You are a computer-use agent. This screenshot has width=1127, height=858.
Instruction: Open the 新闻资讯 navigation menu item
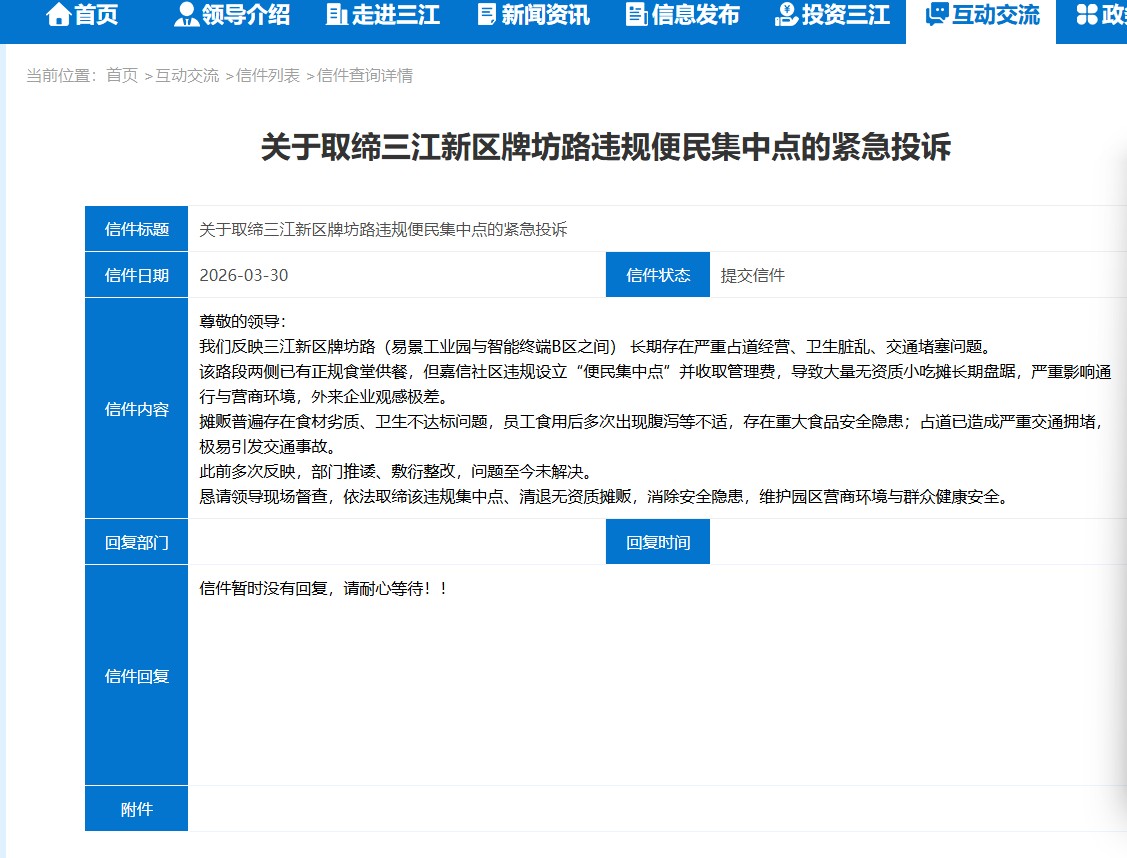pos(545,15)
